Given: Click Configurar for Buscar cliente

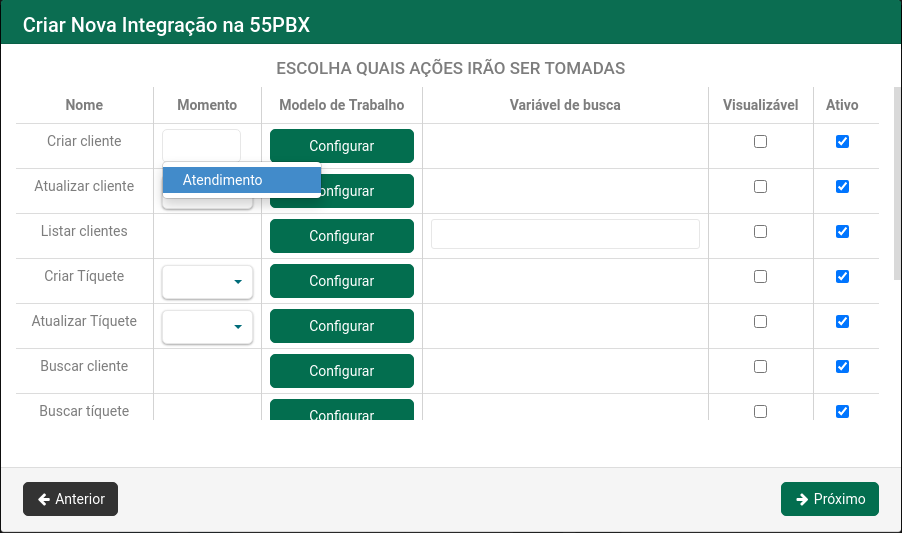Looking at the screenshot, I should pos(342,371).
